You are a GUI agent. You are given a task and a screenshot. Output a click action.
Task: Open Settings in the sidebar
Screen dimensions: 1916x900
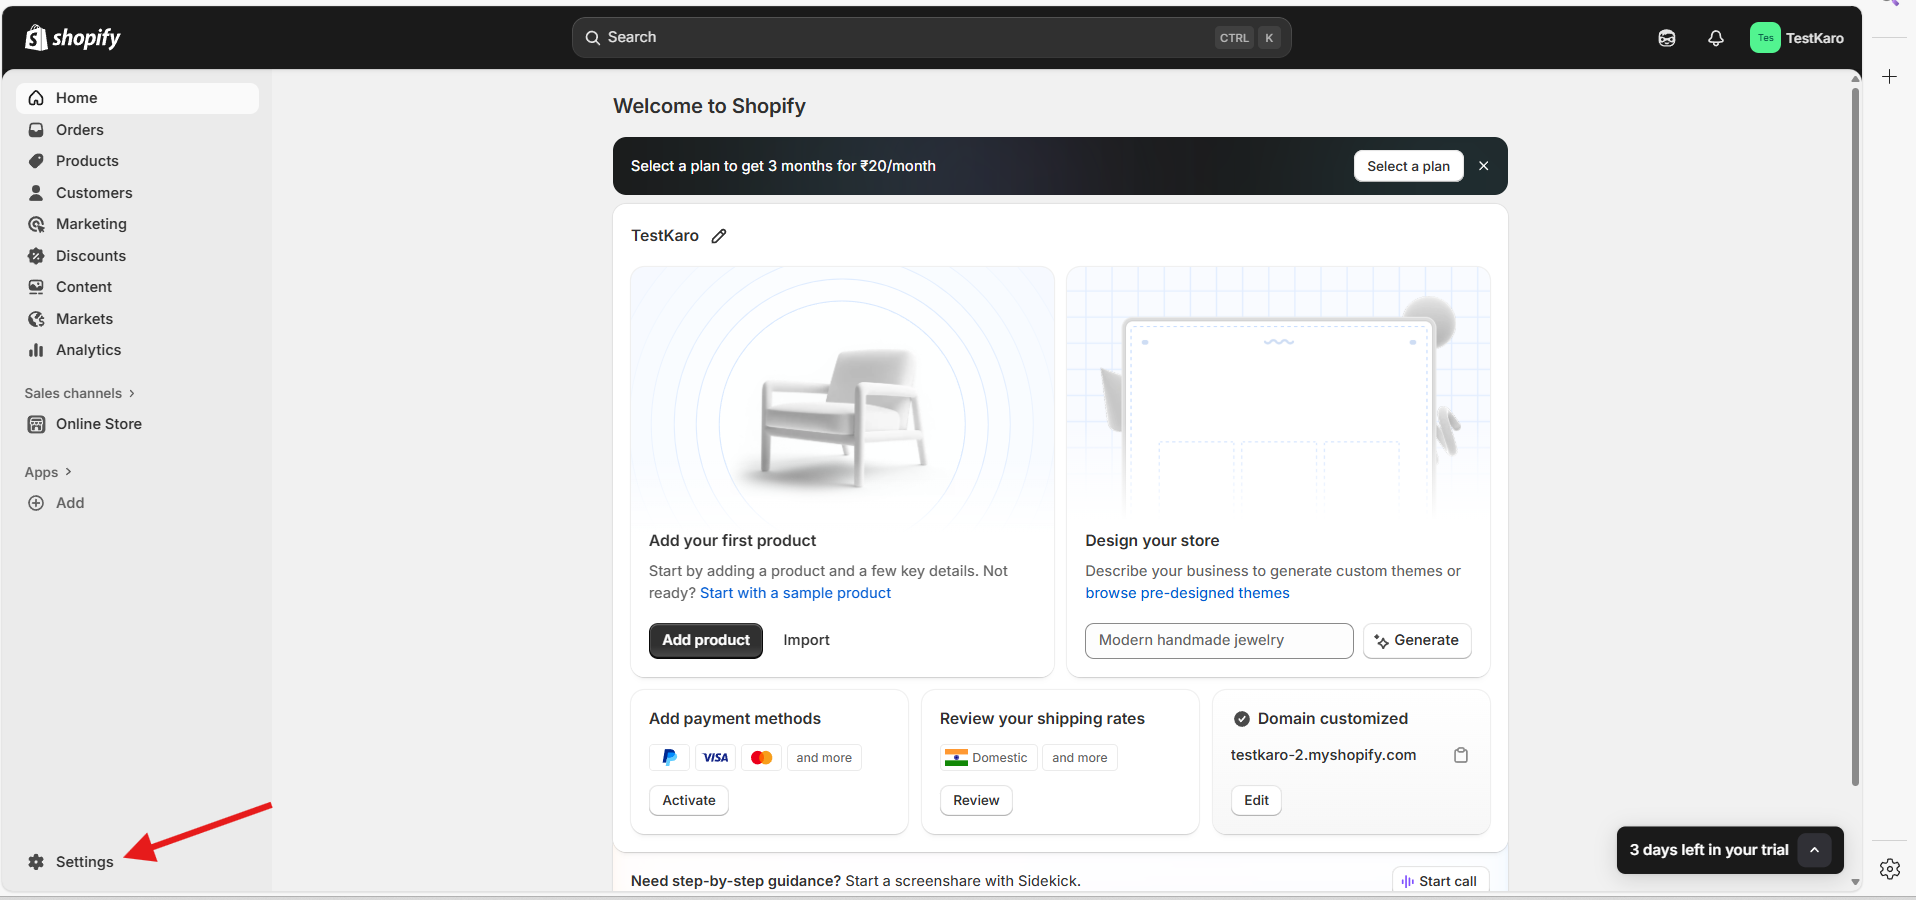(x=84, y=862)
